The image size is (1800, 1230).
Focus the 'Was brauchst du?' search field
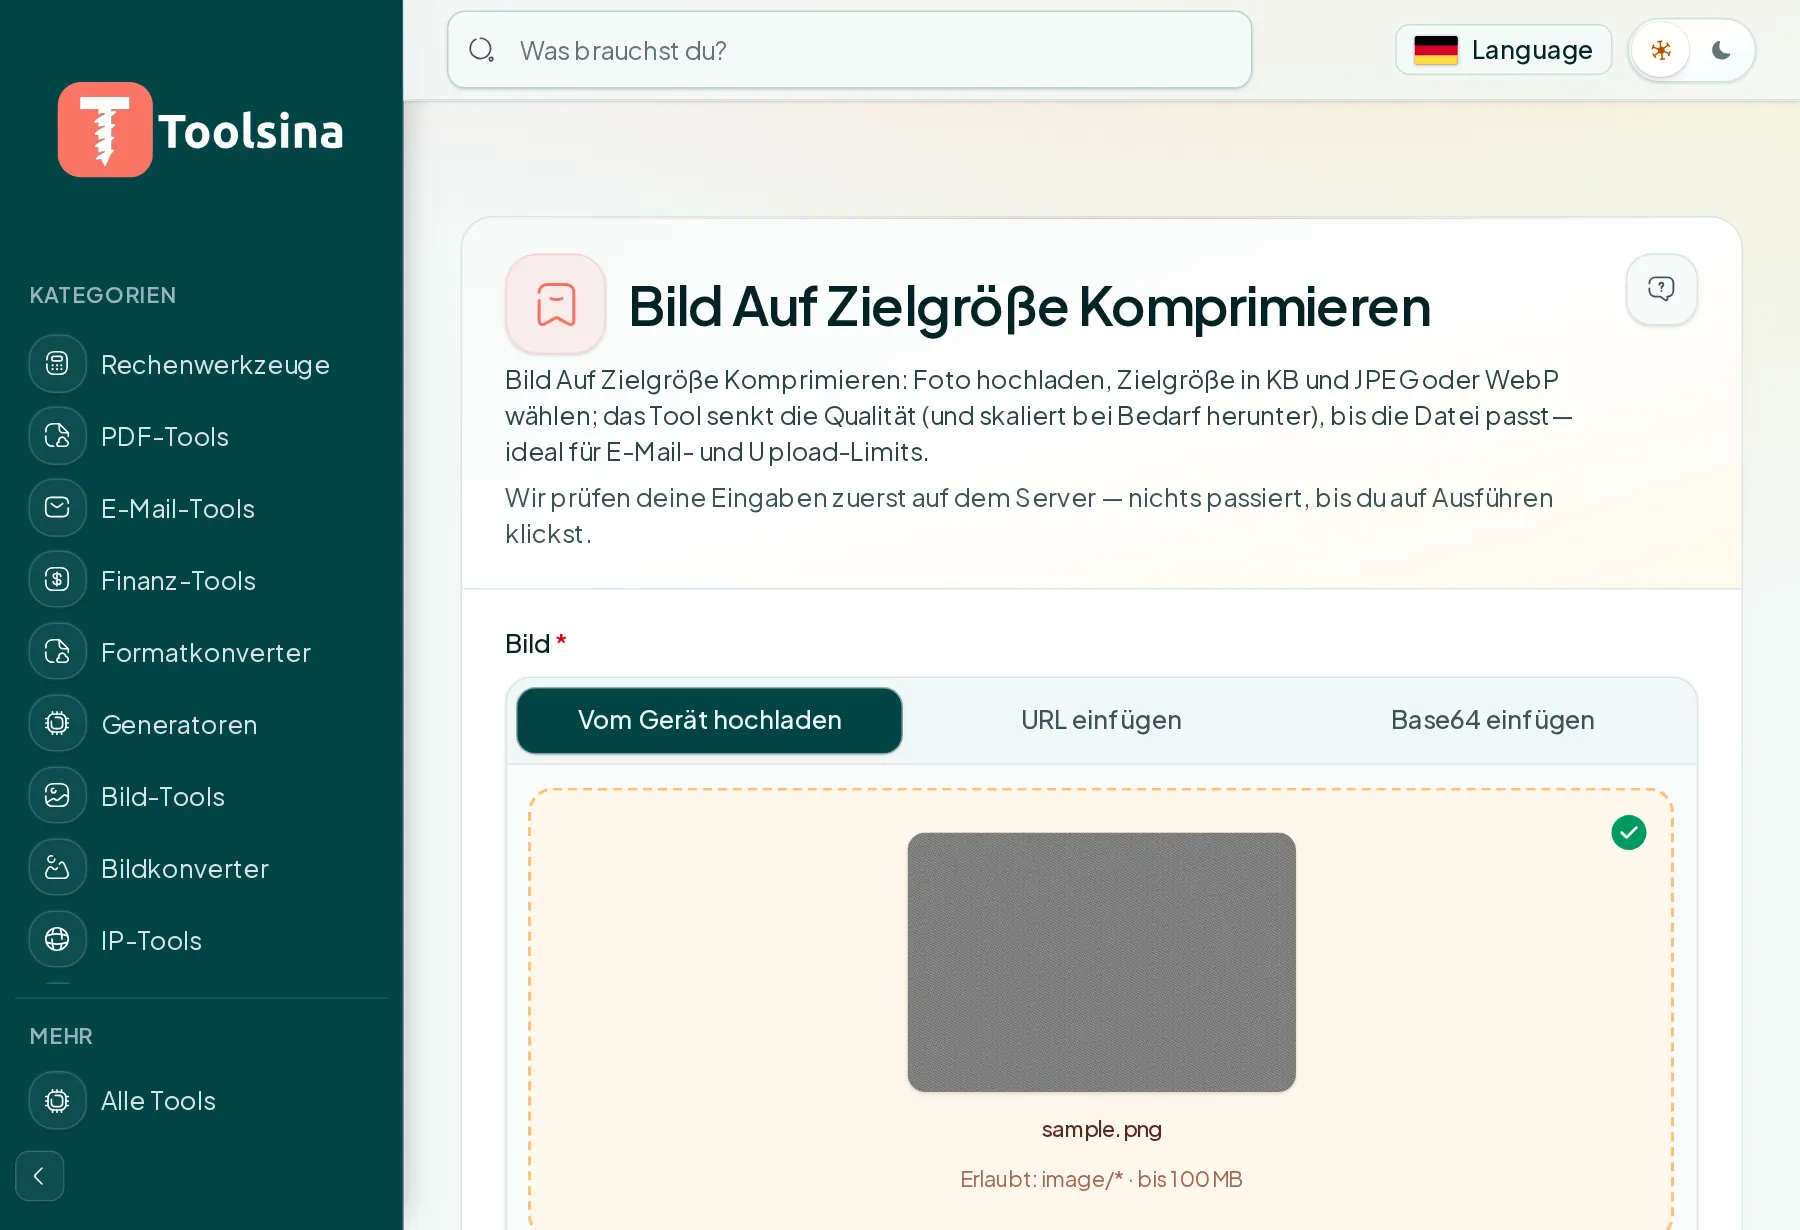click(849, 50)
